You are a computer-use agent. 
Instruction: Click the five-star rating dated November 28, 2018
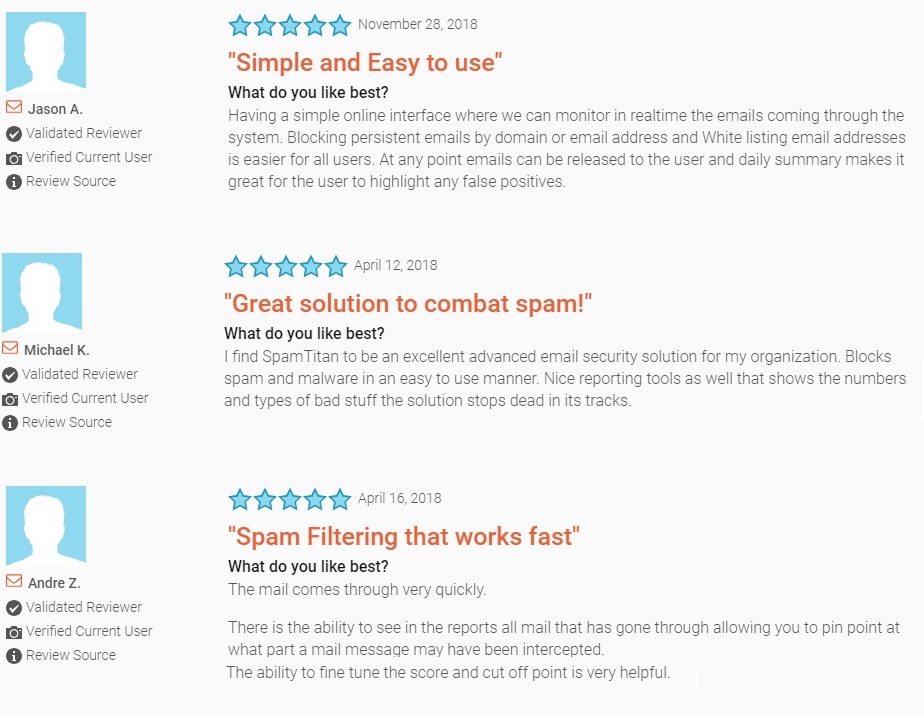point(290,25)
